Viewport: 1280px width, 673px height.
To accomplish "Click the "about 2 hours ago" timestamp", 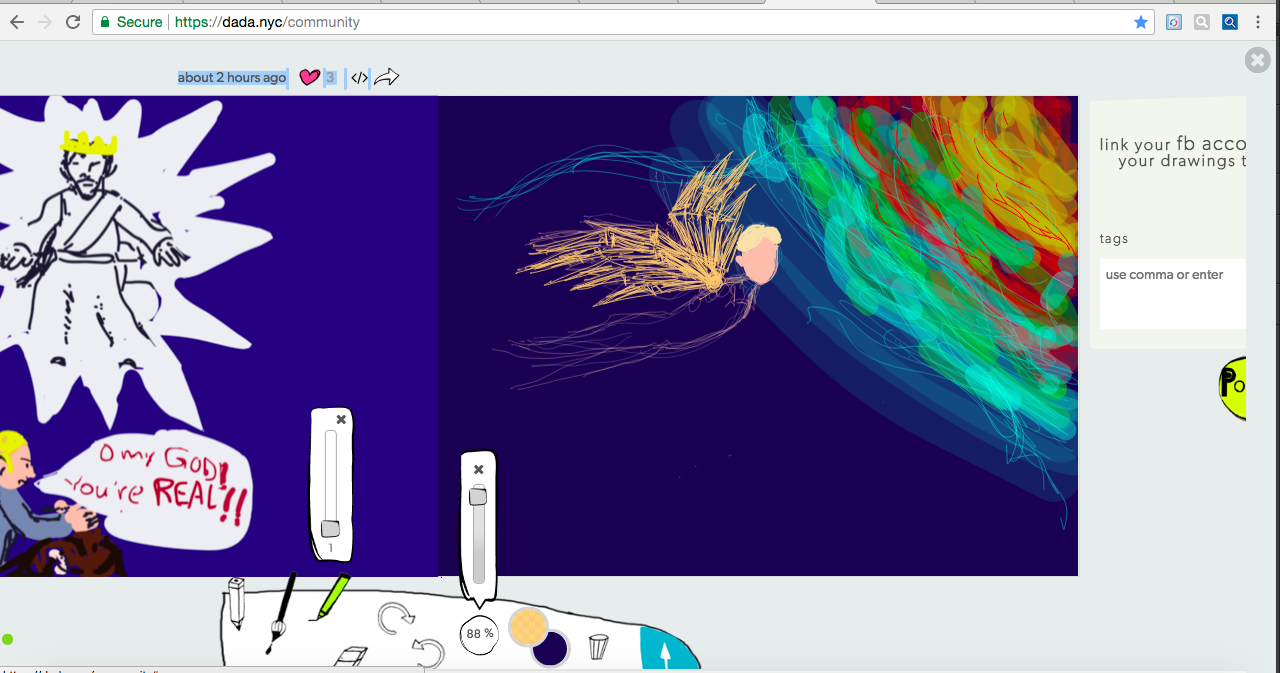I will tap(232, 77).
